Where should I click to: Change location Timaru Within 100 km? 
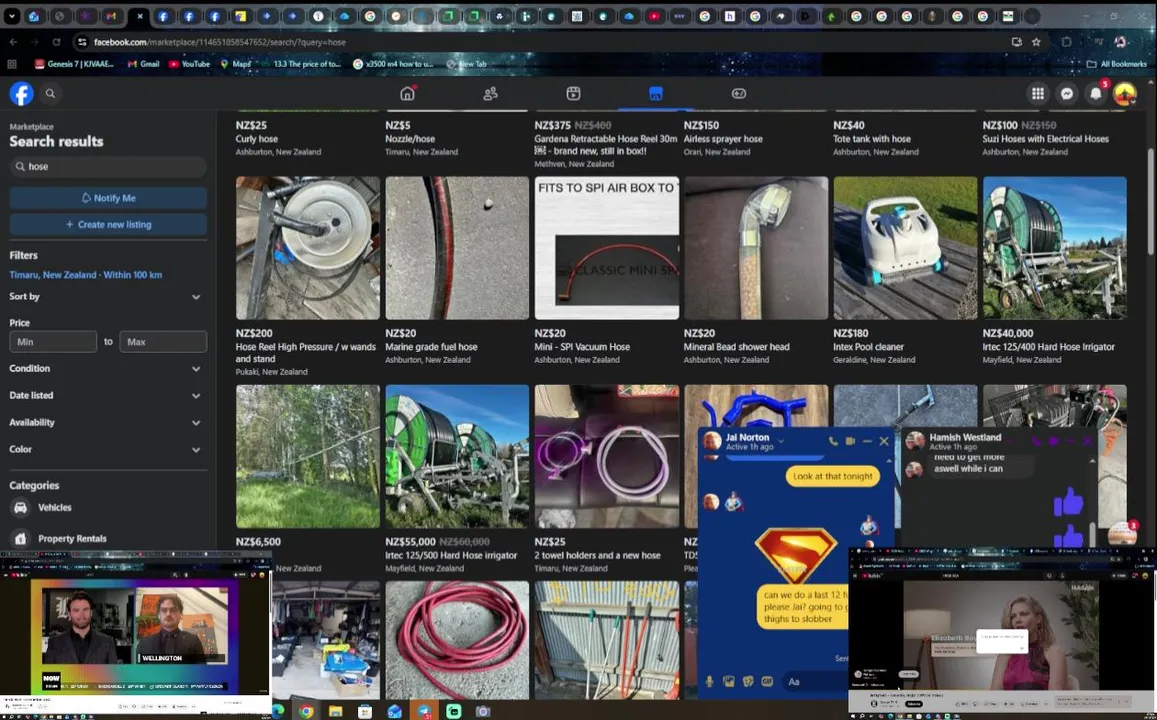pyautogui.click(x=86, y=274)
